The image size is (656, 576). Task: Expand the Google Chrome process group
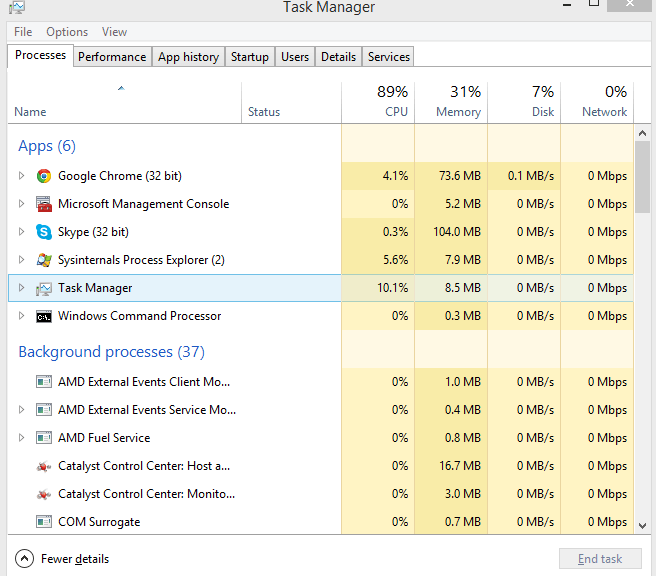point(21,176)
